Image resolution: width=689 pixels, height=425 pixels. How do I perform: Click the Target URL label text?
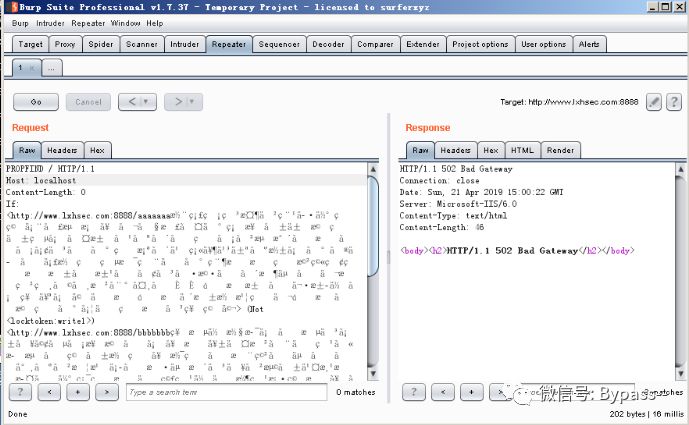[x=569, y=102]
